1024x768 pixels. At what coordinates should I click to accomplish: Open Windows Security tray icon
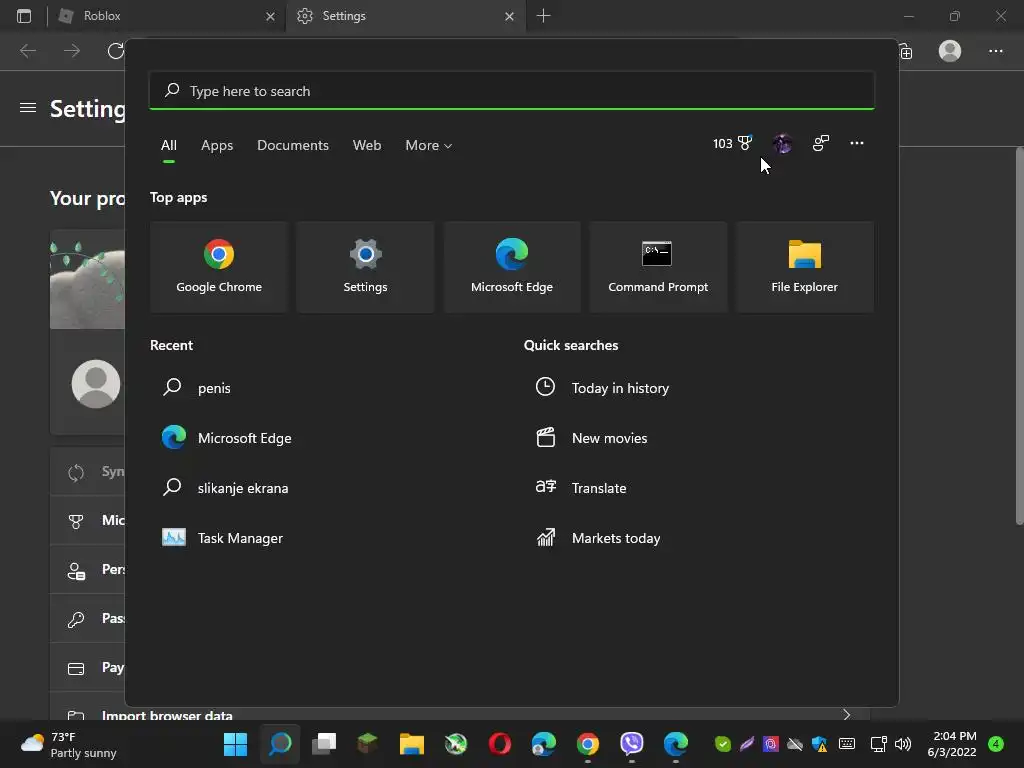(x=820, y=744)
